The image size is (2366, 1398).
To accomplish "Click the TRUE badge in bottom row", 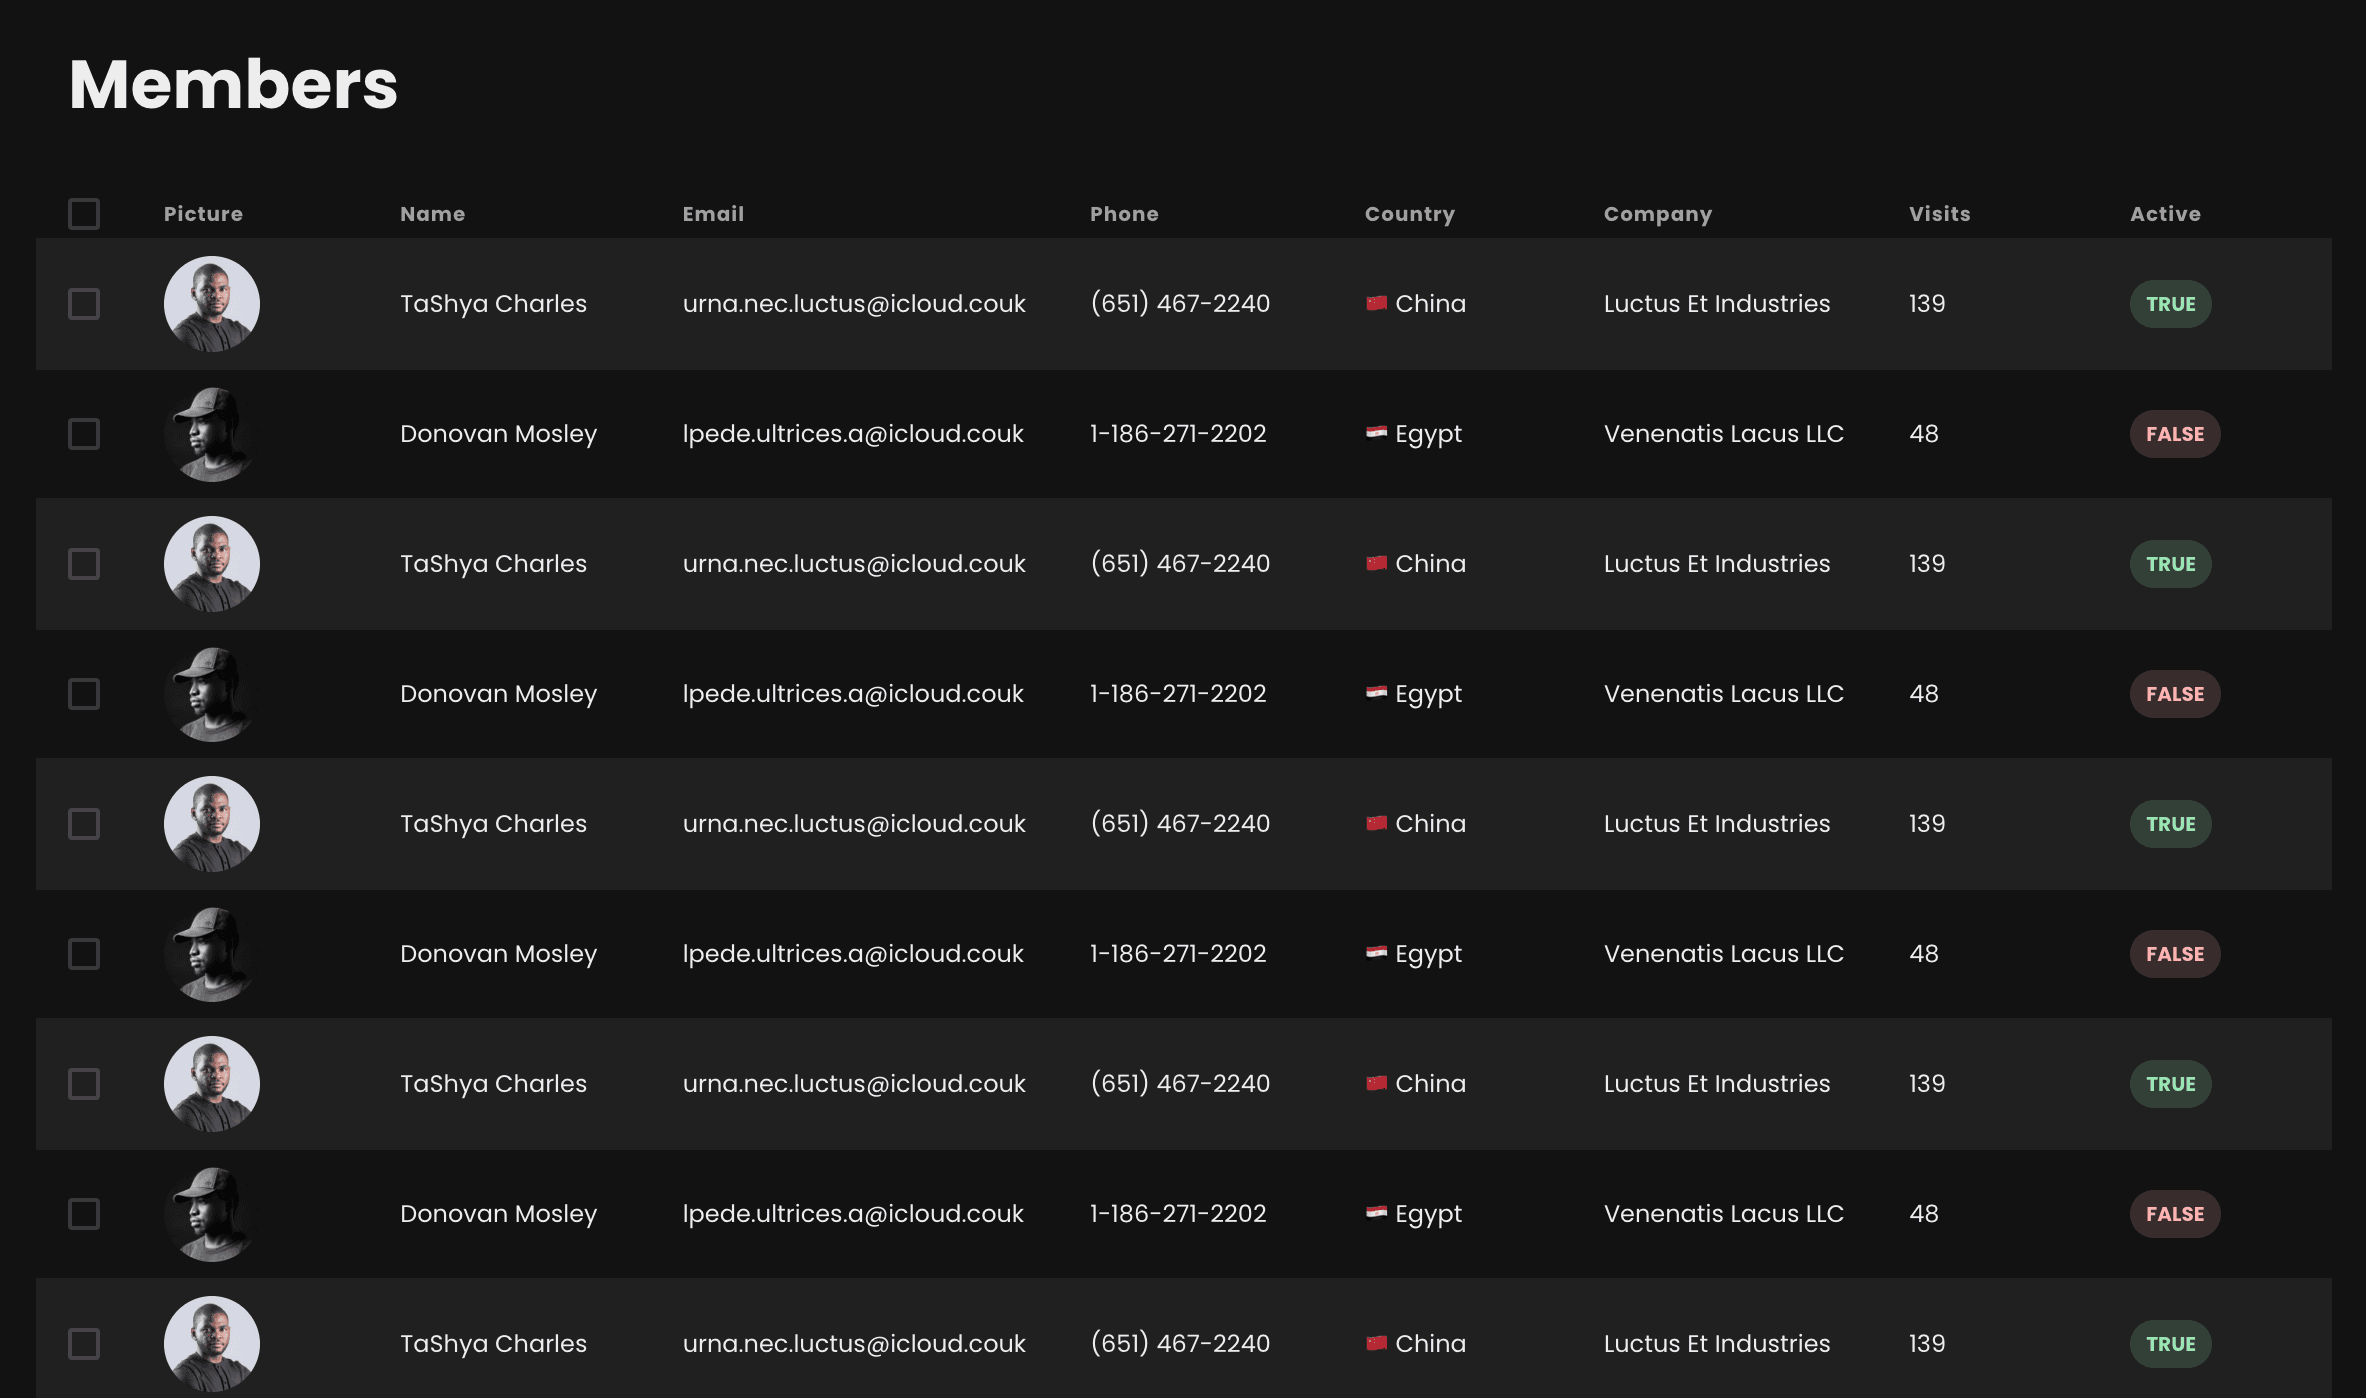I will (x=2170, y=1344).
